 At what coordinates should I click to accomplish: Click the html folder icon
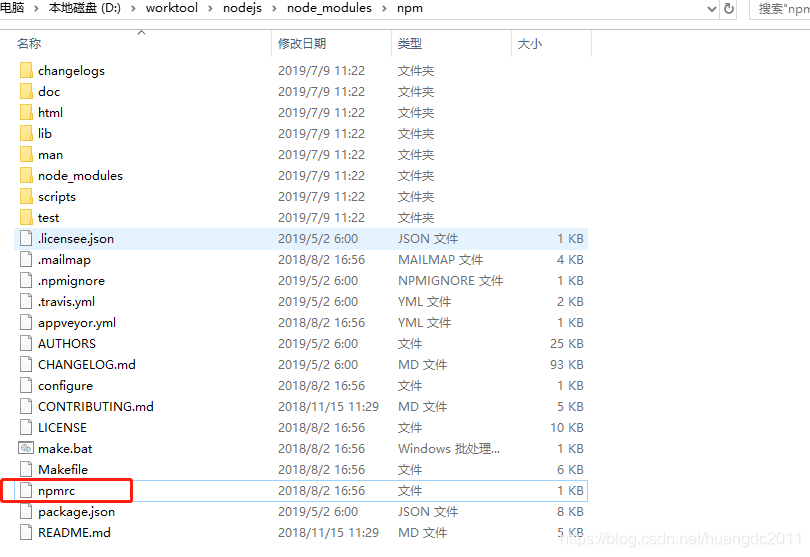(26, 113)
